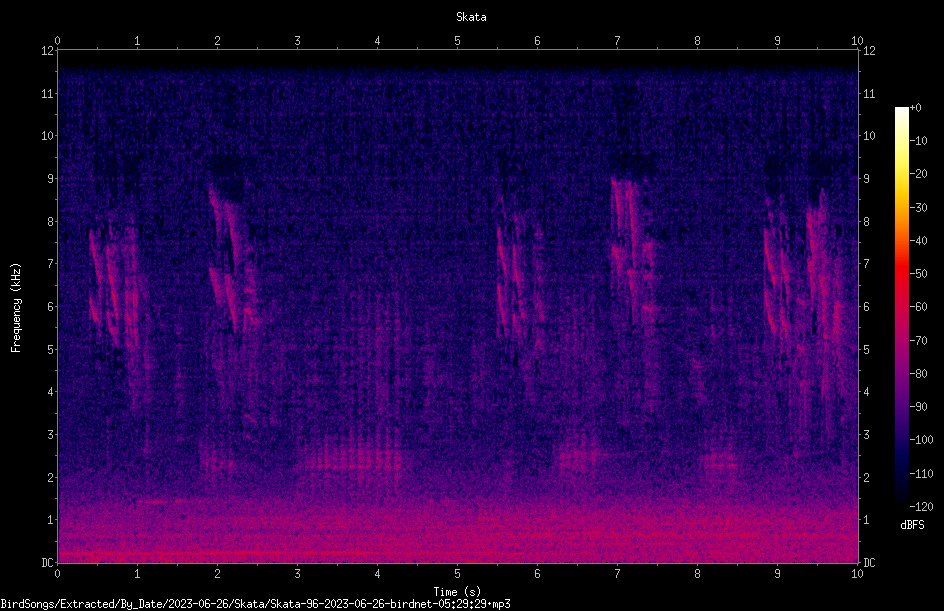The width and height of the screenshot is (944, 611).
Task: Click the dBFS color scale gradient bar
Action: [901, 306]
